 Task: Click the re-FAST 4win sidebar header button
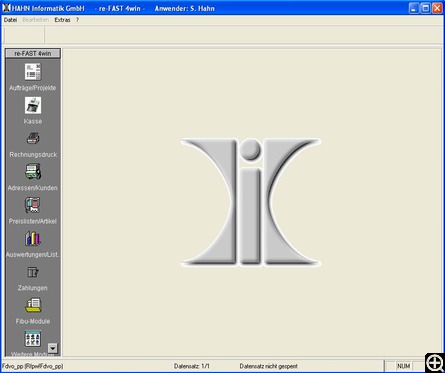[33, 53]
